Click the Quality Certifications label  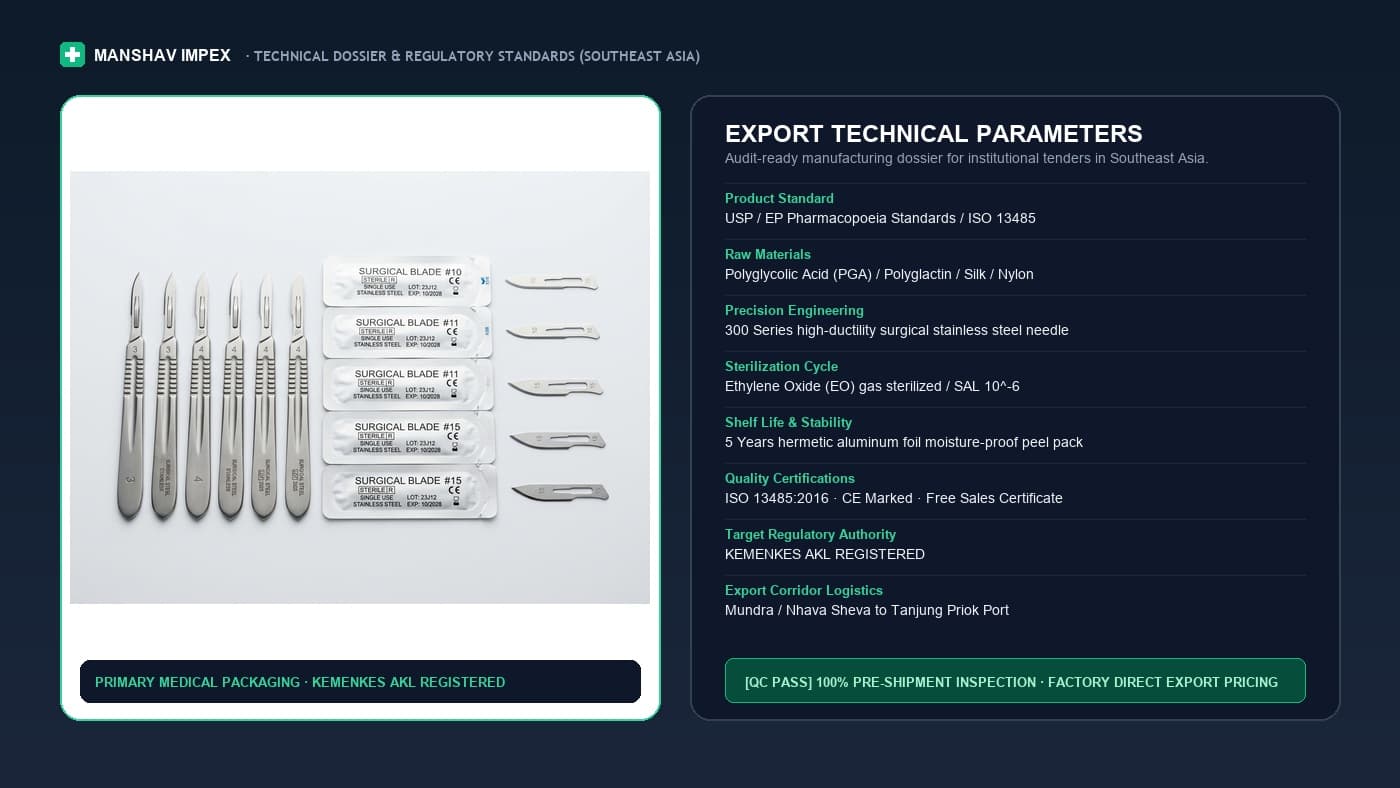tap(790, 478)
